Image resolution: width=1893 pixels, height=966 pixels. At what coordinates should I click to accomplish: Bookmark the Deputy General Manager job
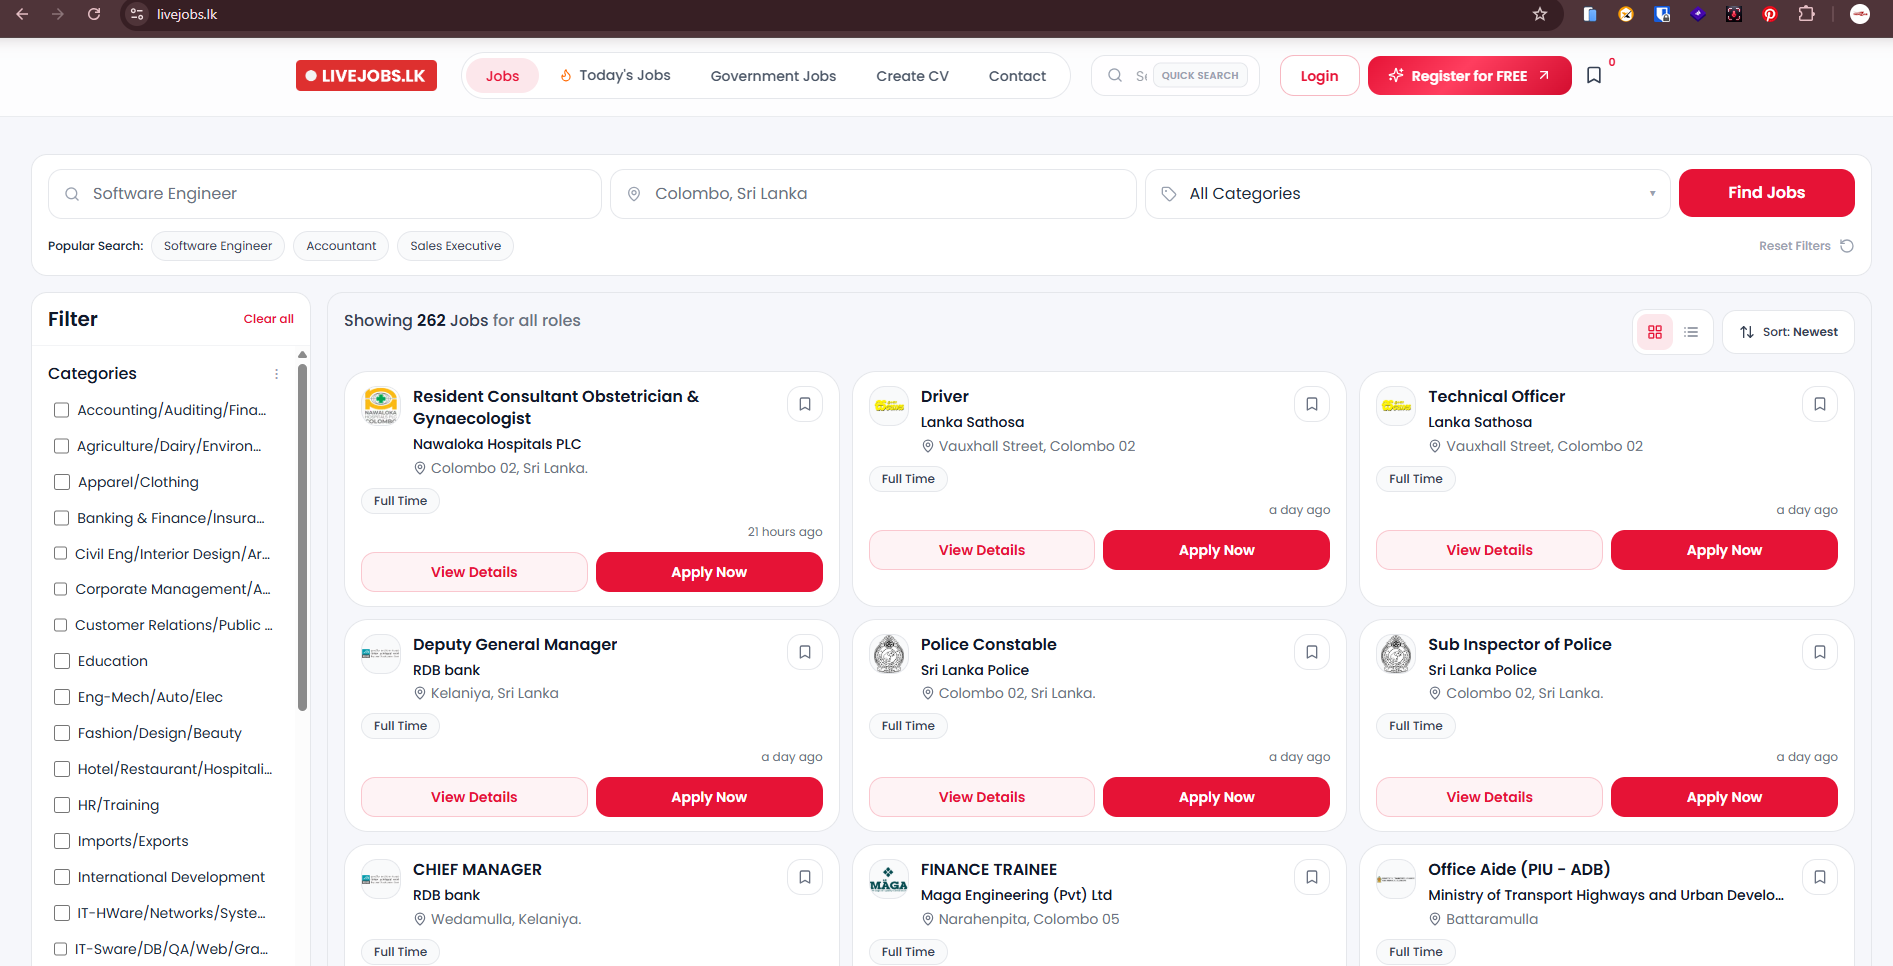(x=805, y=652)
